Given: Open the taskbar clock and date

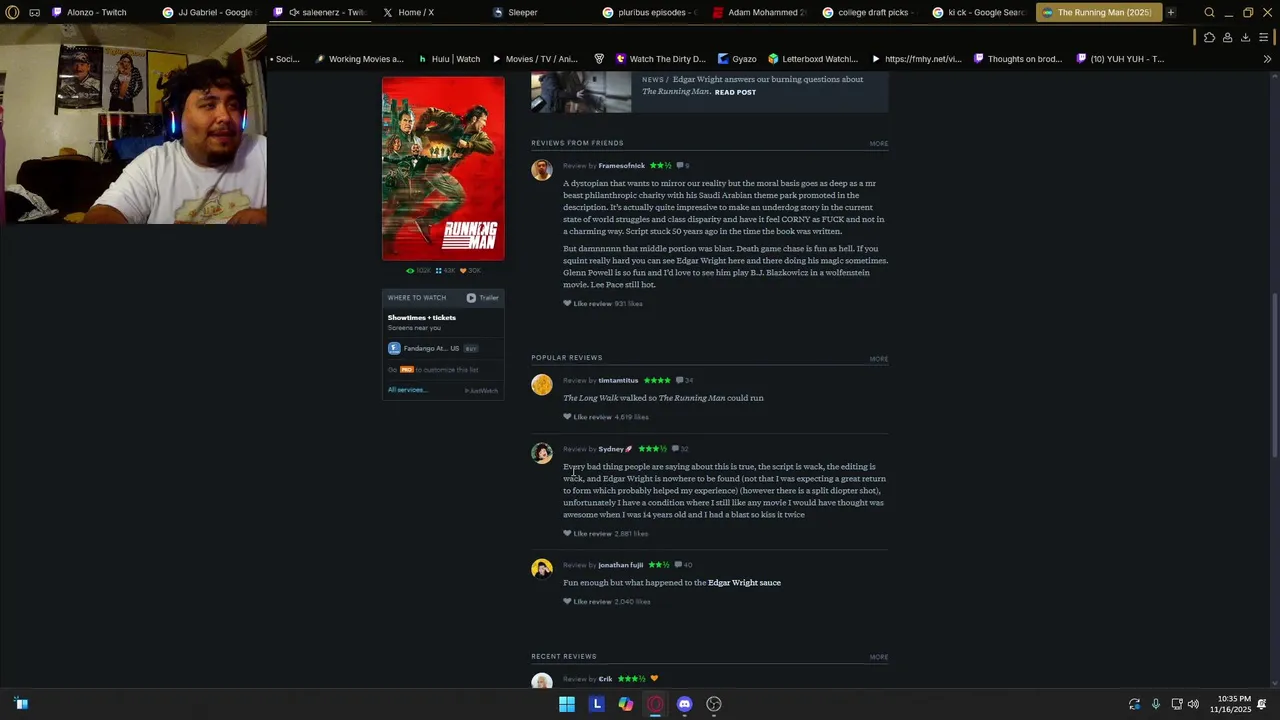Looking at the screenshot, I should (1230, 704).
